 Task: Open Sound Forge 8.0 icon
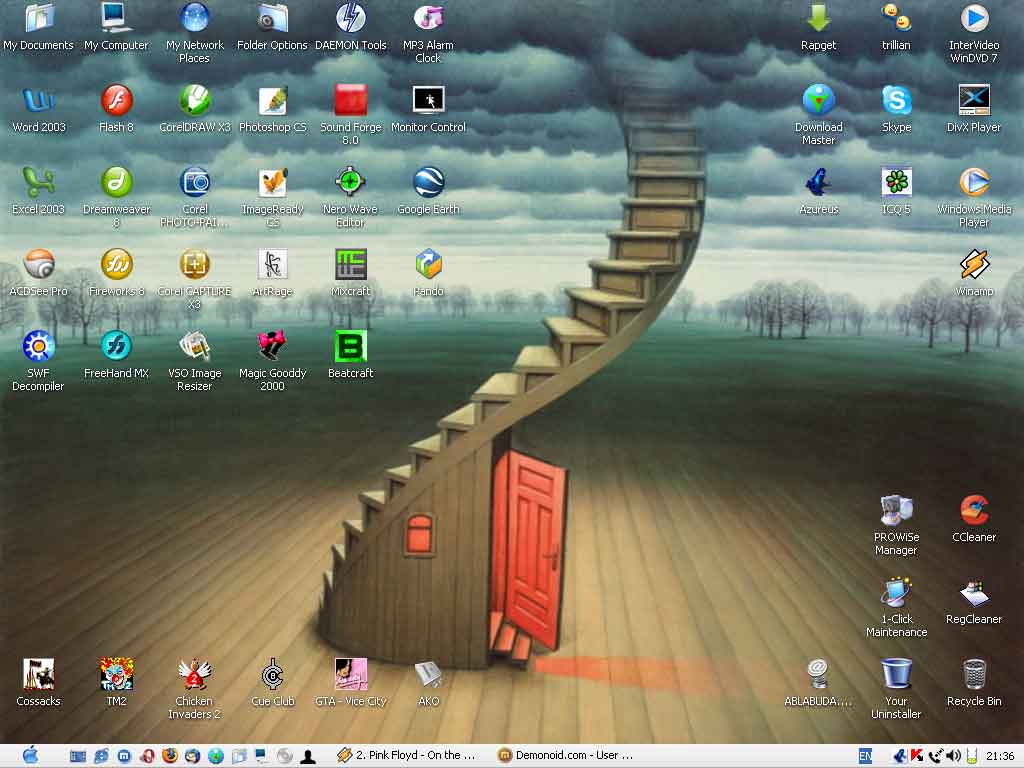coord(351,100)
